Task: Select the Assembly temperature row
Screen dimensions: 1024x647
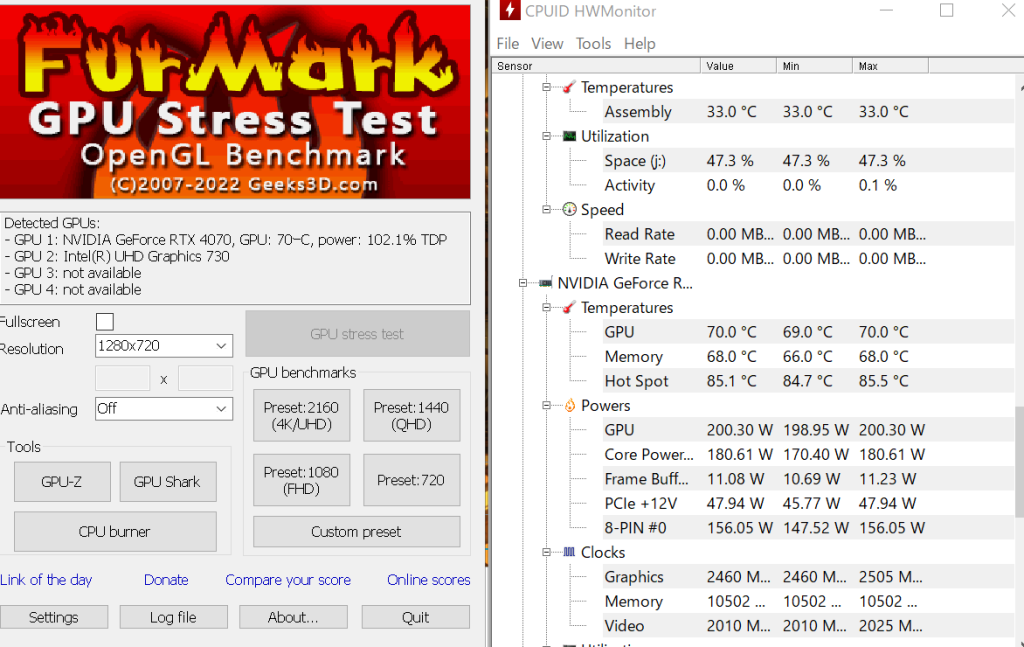Action: point(808,112)
